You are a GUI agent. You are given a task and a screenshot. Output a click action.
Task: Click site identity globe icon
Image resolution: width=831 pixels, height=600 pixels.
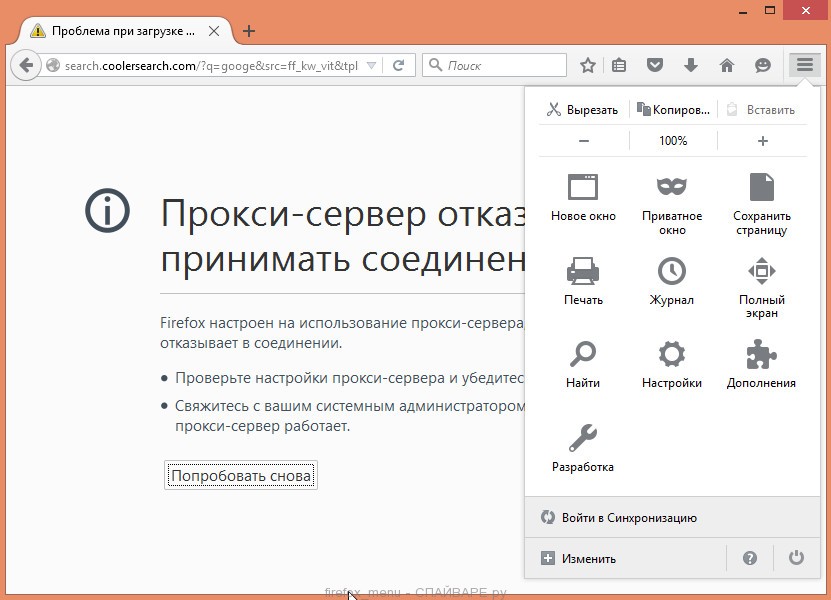click(52, 65)
